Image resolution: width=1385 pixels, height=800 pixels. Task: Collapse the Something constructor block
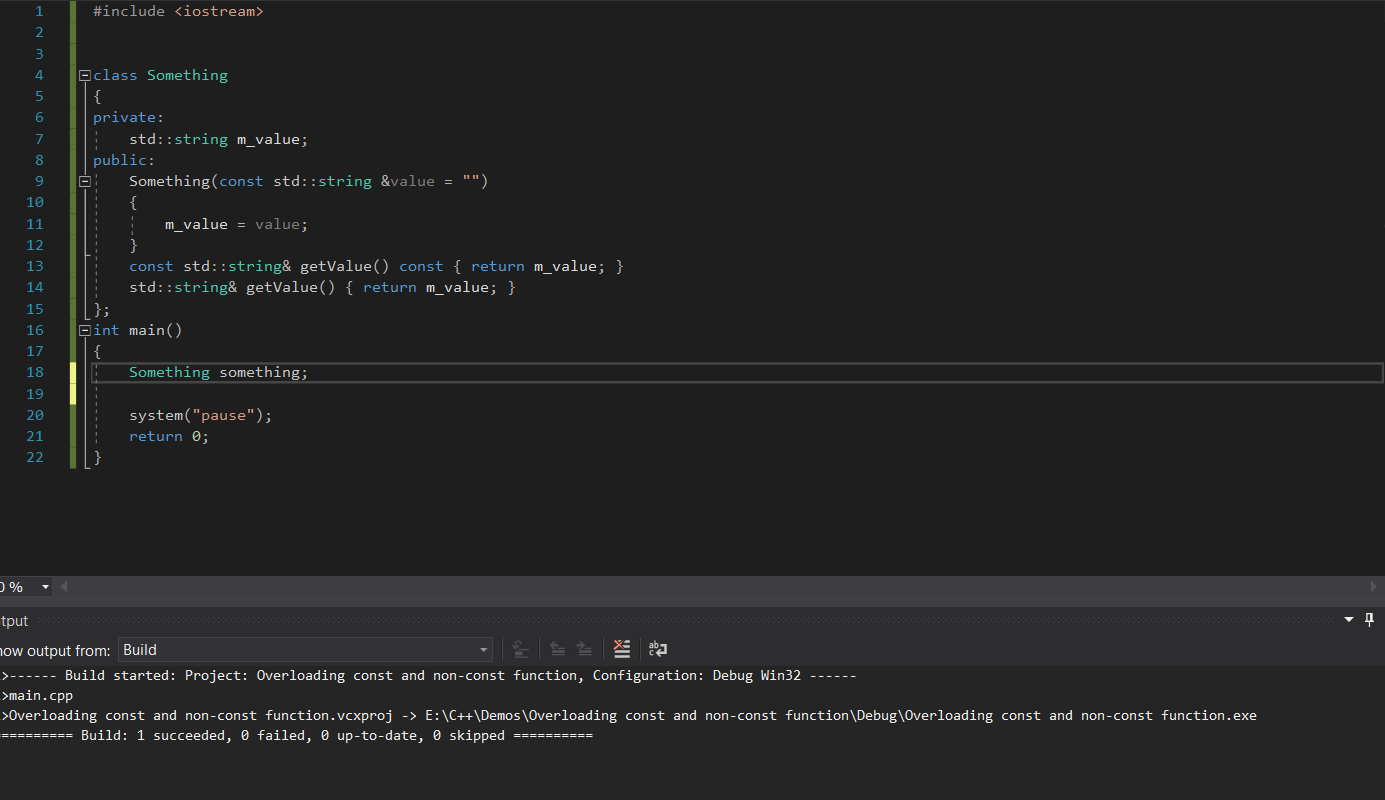pyautogui.click(x=85, y=181)
